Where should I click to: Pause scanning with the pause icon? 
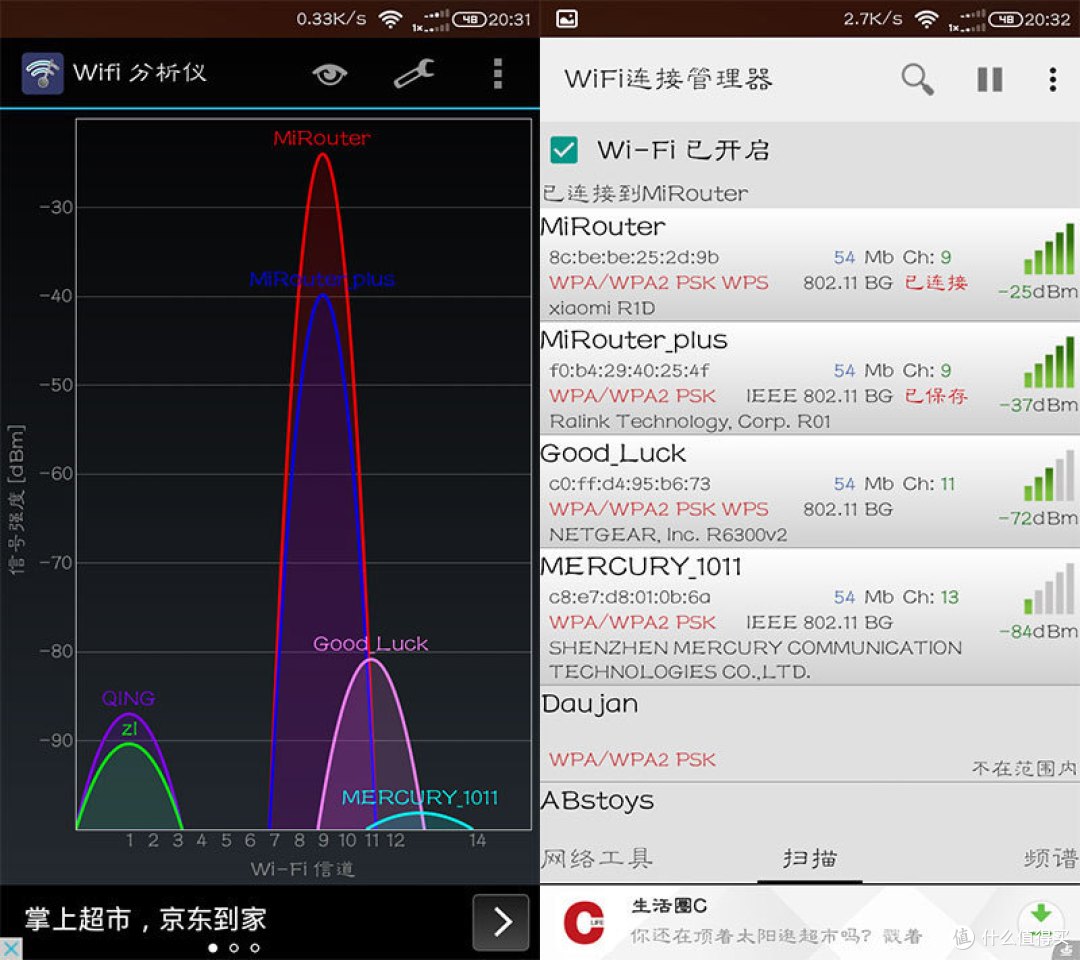(990, 79)
